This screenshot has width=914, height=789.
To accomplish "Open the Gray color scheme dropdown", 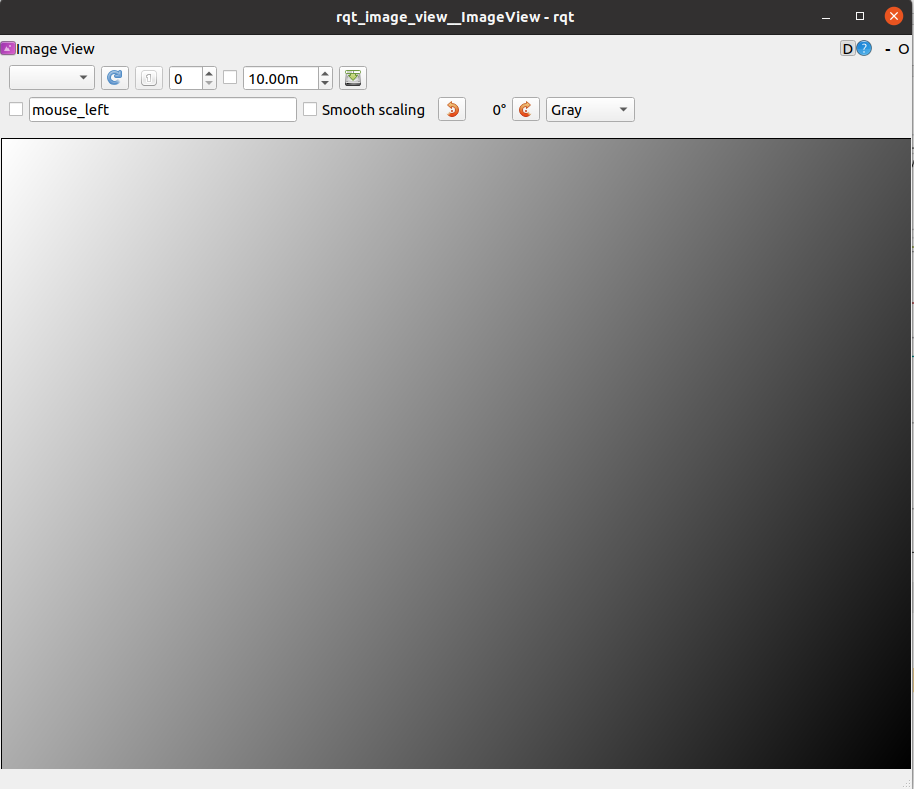I will tap(590, 110).
